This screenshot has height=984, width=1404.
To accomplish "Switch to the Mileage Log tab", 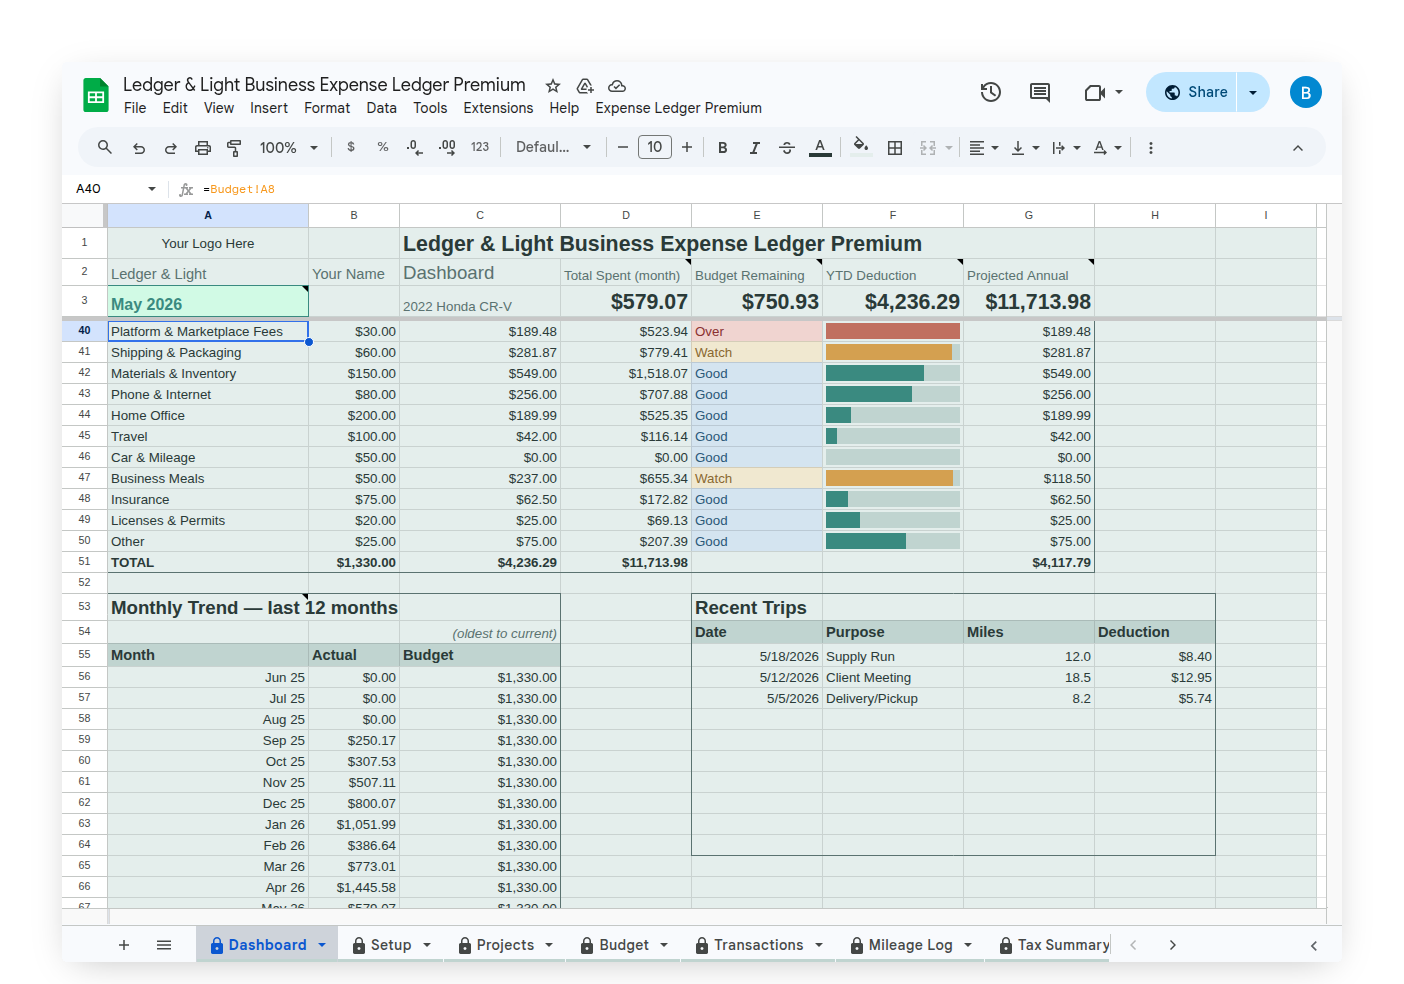I will pyautogui.click(x=910, y=945).
